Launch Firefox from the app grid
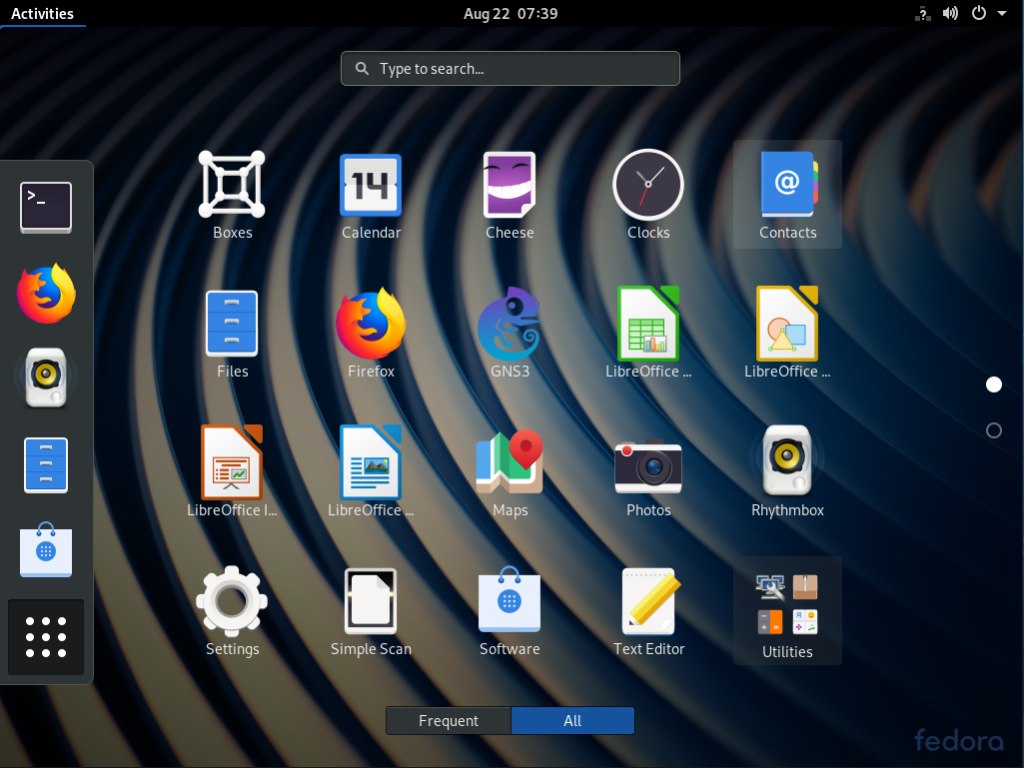Image resolution: width=1024 pixels, height=768 pixels. coord(371,333)
